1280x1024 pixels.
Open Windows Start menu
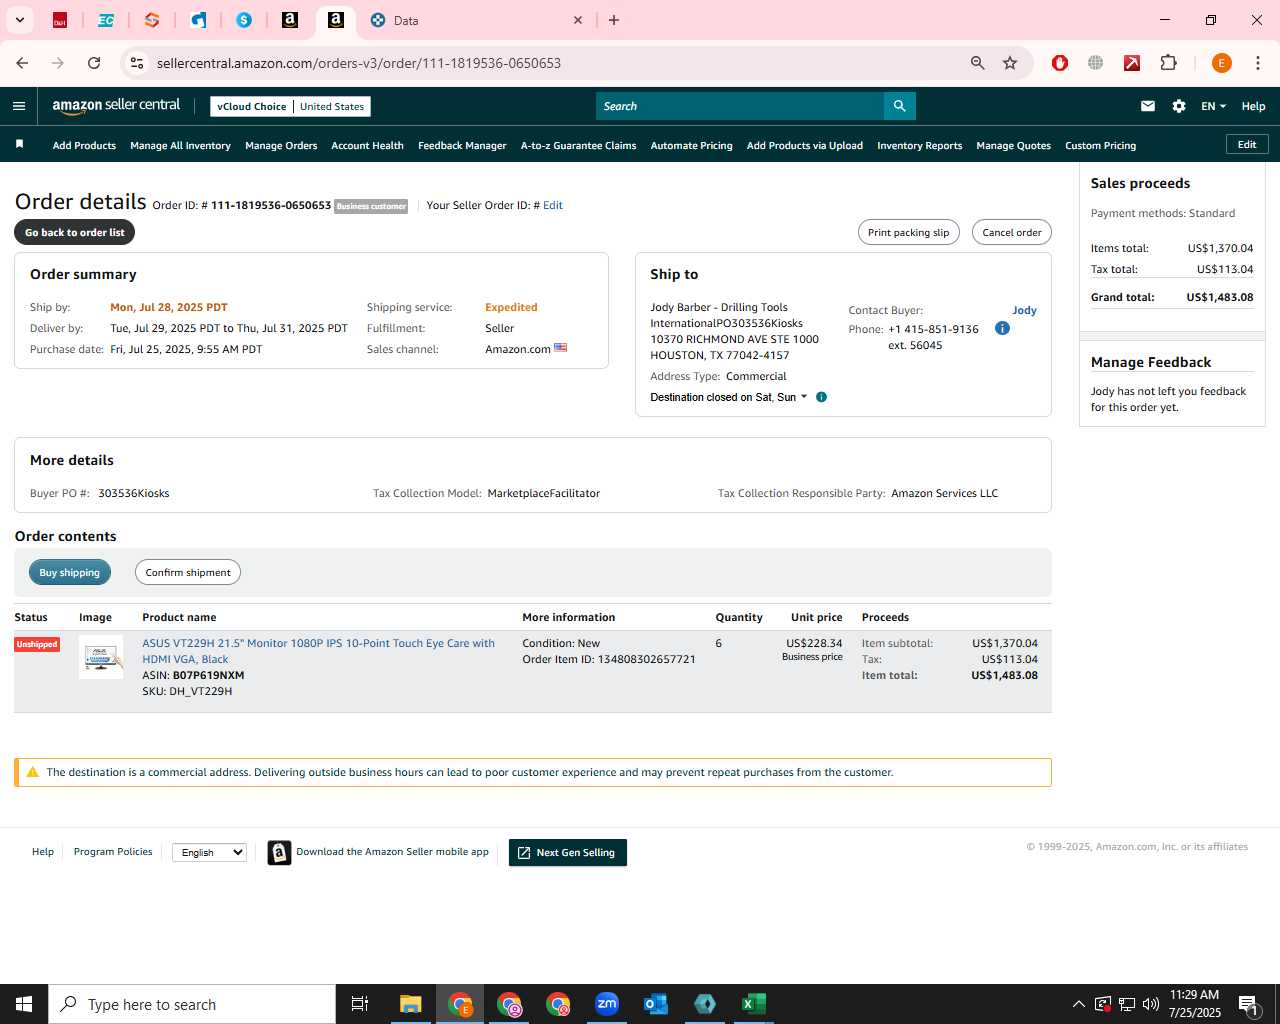click(24, 1004)
